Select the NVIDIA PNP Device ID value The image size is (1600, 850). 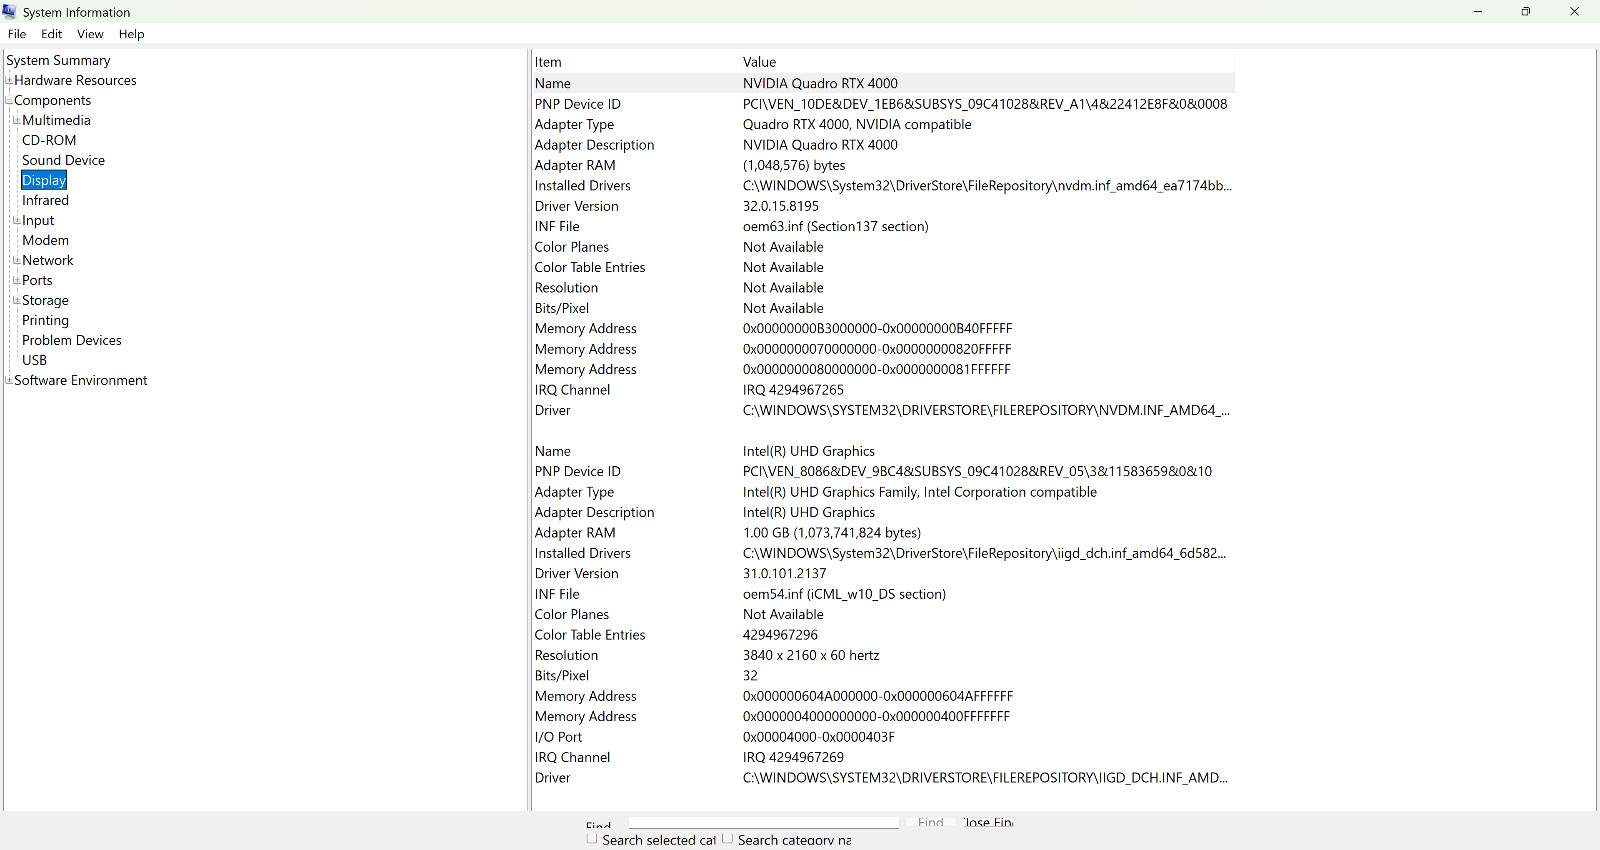pyautogui.click(x=985, y=104)
